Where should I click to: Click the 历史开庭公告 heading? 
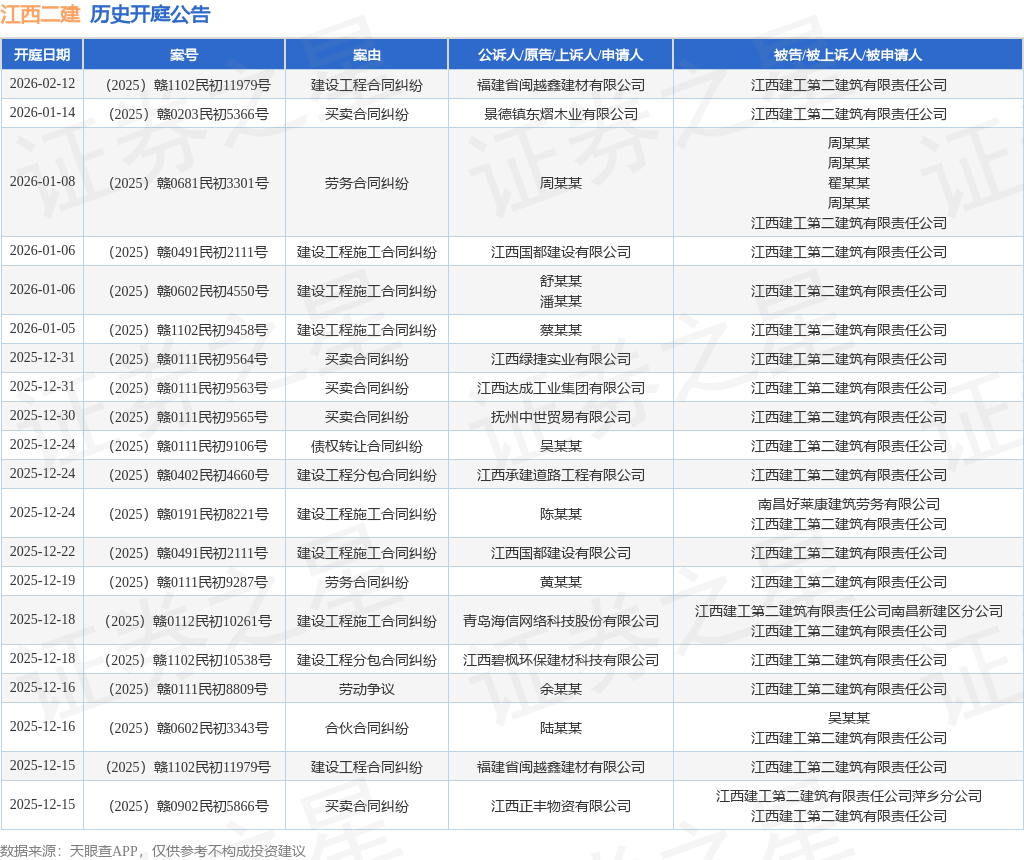coord(150,14)
